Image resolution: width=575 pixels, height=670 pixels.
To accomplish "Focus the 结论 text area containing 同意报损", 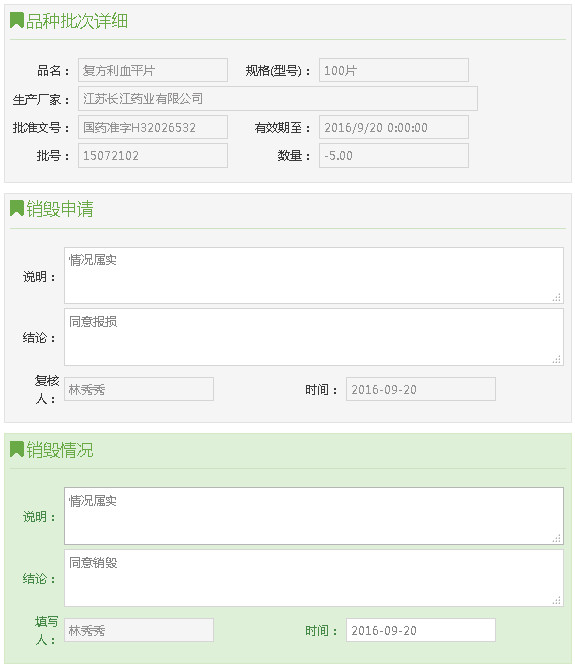I will [314, 337].
